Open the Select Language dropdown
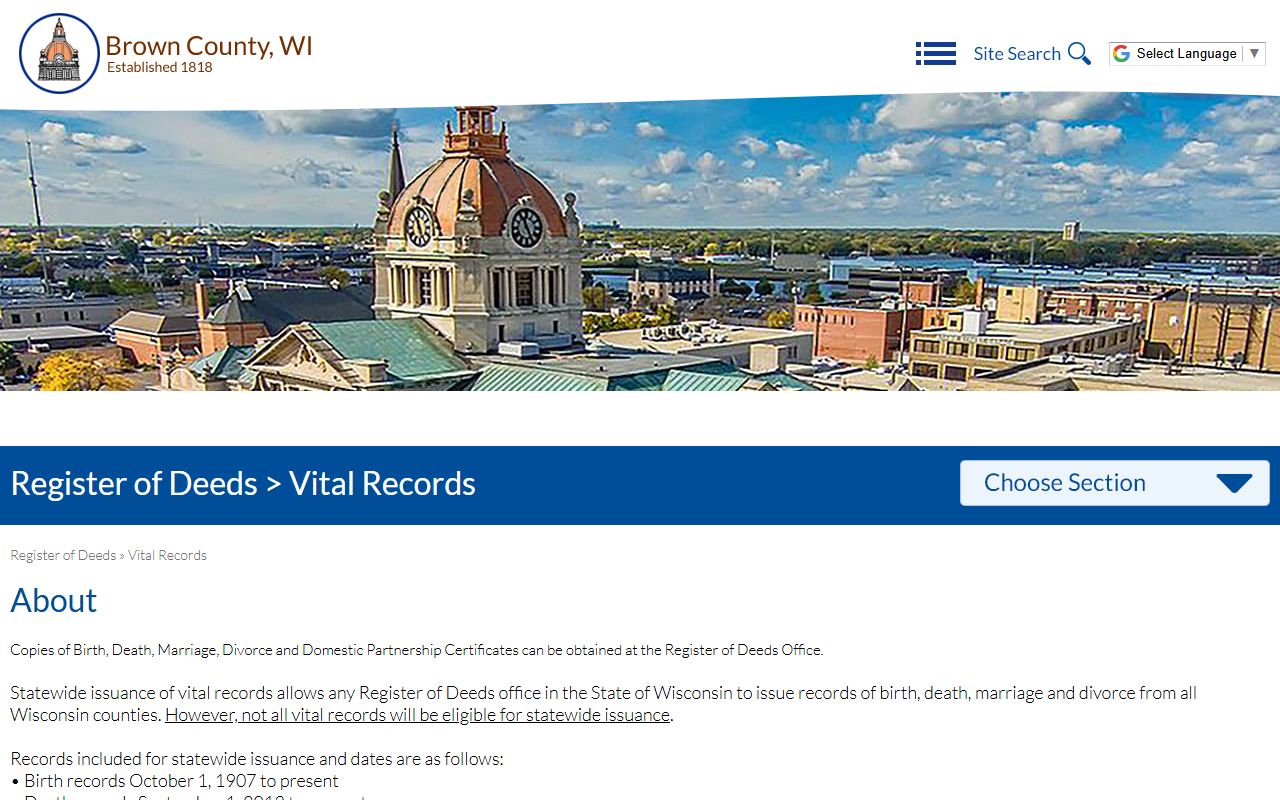This screenshot has height=800, width=1280. (1187, 54)
